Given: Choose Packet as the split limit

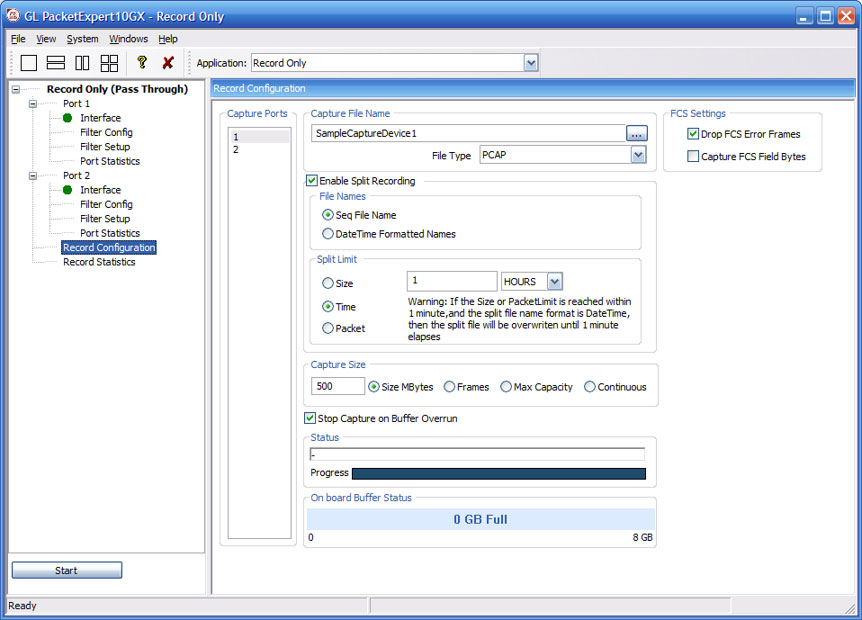Looking at the screenshot, I should click(x=328, y=328).
